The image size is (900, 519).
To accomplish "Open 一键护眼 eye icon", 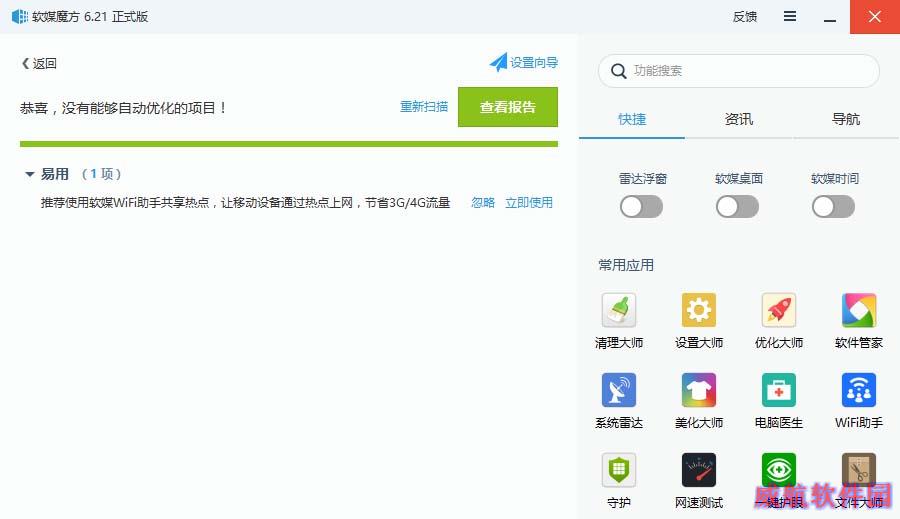I will click(779, 470).
